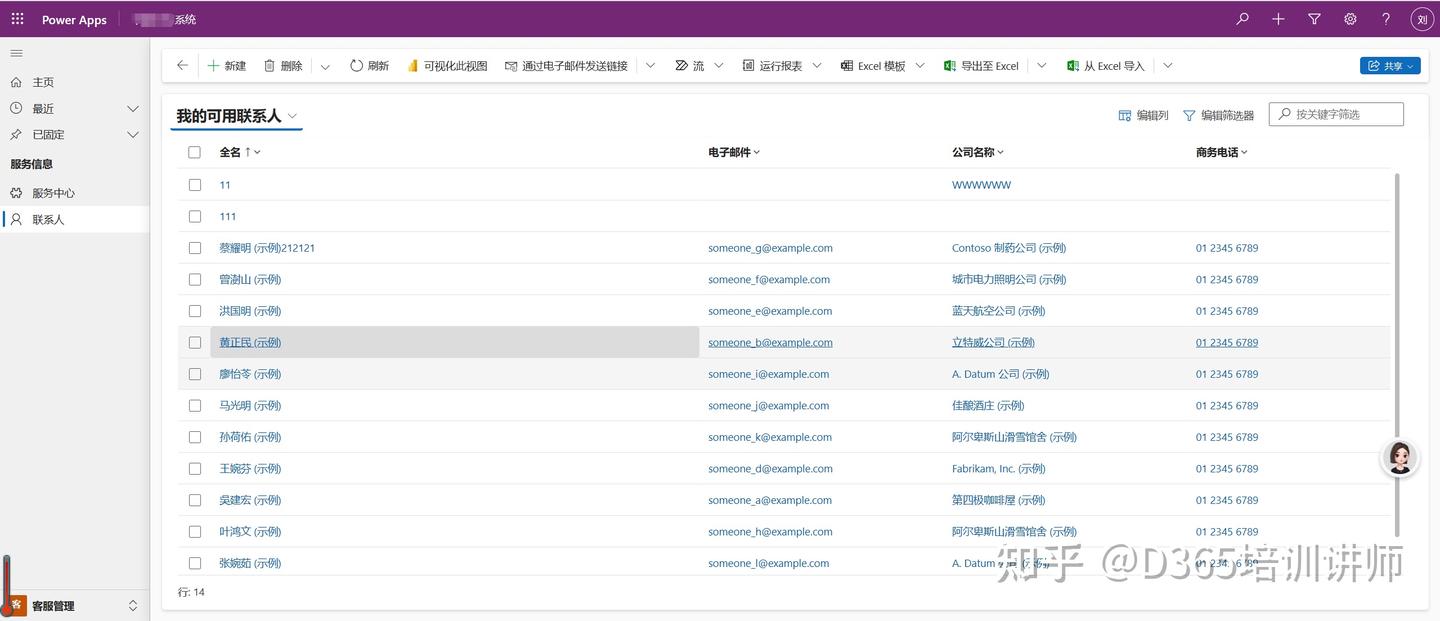Screen dimensions: 1440x621
Task: Check the row for 曾澍山 (示例)
Action: tap(194, 279)
